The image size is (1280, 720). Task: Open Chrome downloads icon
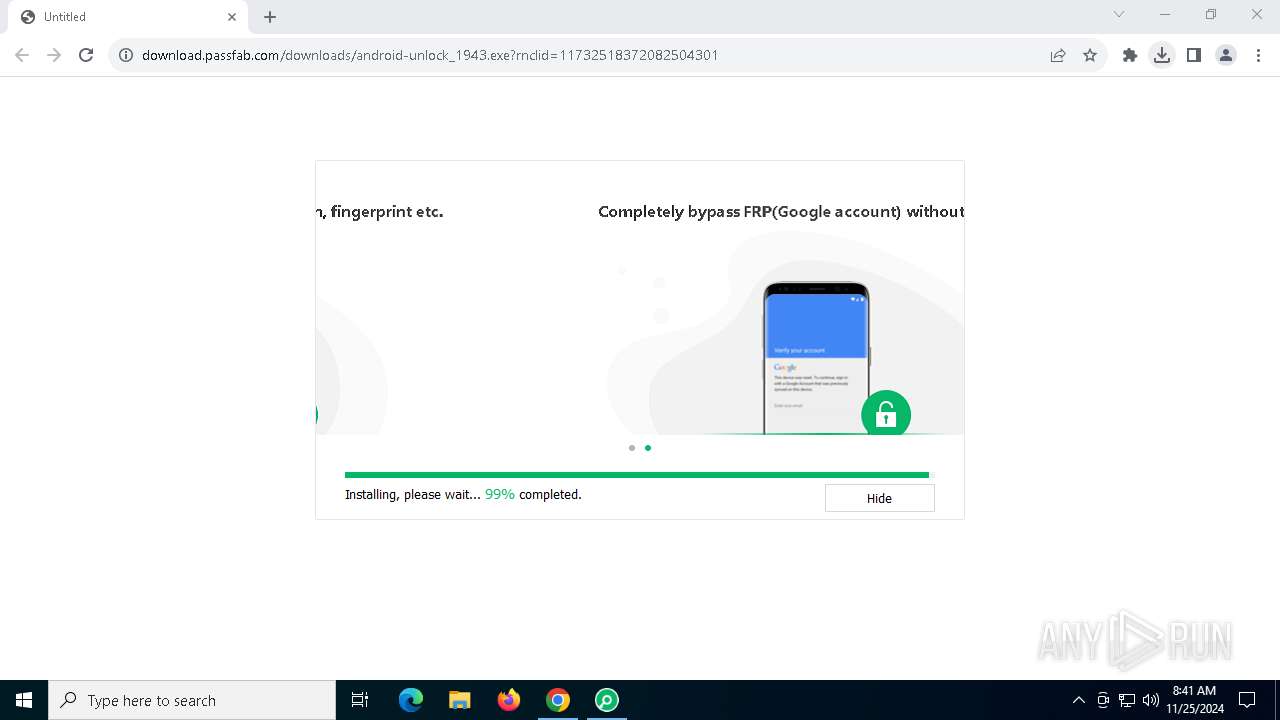pyautogui.click(x=1162, y=55)
